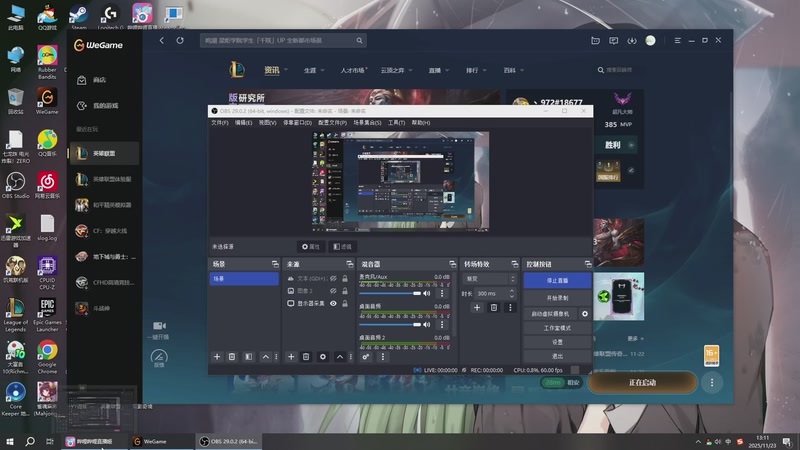
Task: Click the 正在启动 launch button in WeGame
Action: [x=642, y=383]
